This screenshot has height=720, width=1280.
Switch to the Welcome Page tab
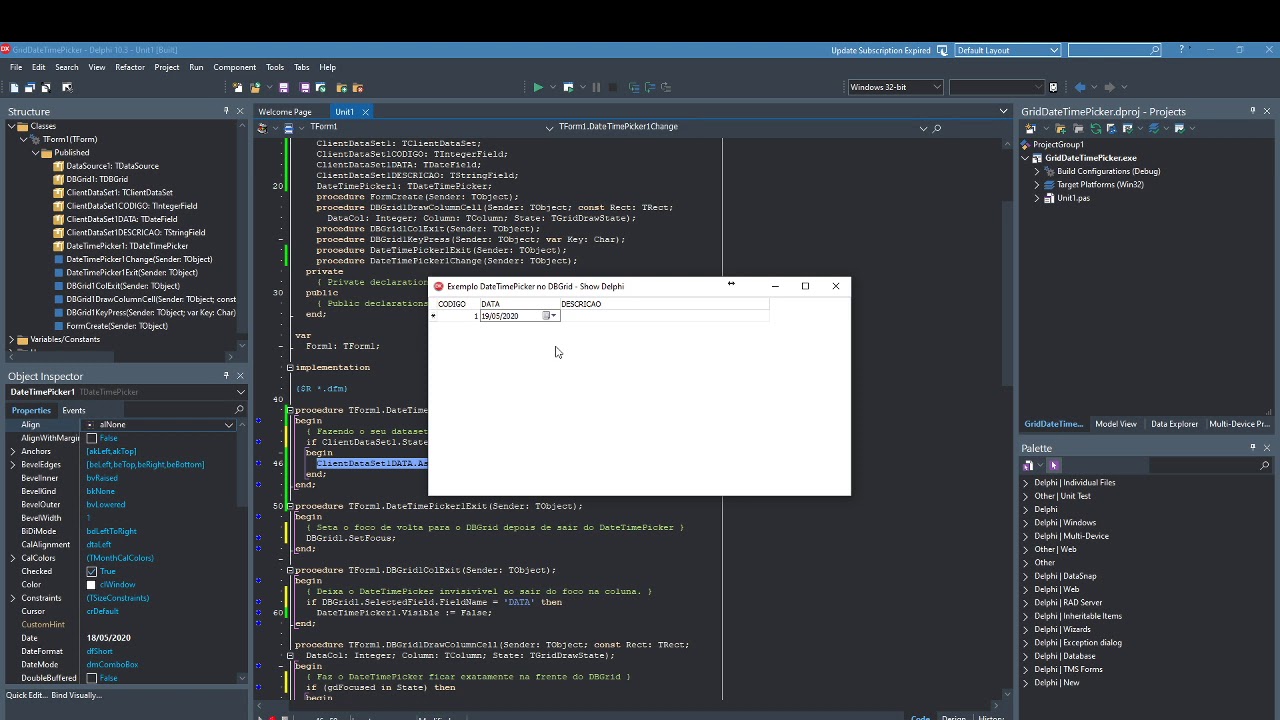click(x=285, y=112)
